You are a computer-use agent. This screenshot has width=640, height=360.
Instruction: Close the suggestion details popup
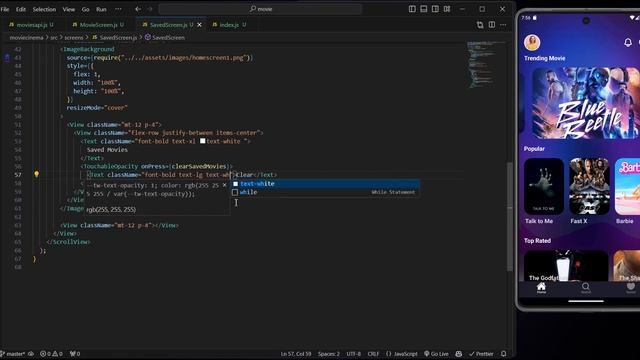click(224, 185)
